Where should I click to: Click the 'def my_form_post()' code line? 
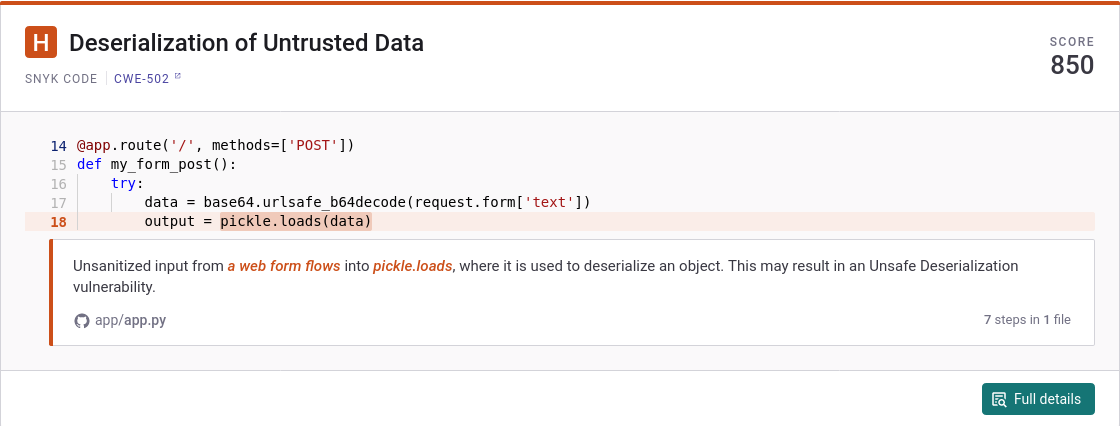click(156, 165)
